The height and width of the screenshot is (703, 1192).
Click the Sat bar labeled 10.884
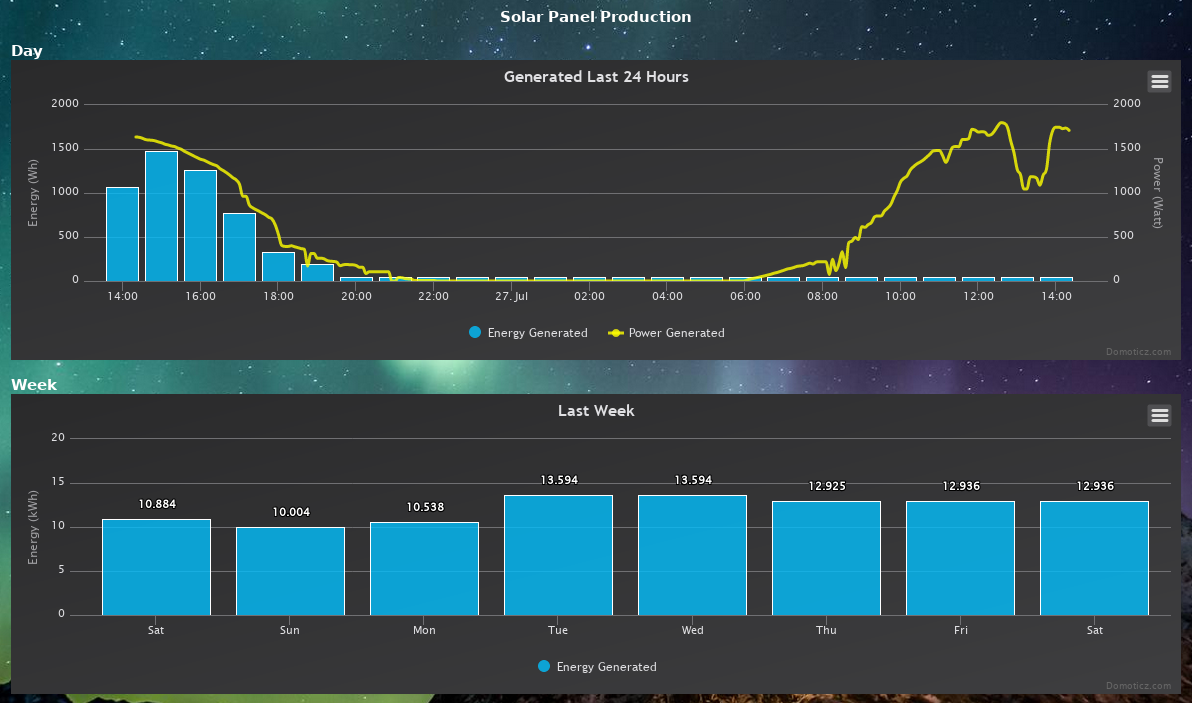[x=157, y=567]
